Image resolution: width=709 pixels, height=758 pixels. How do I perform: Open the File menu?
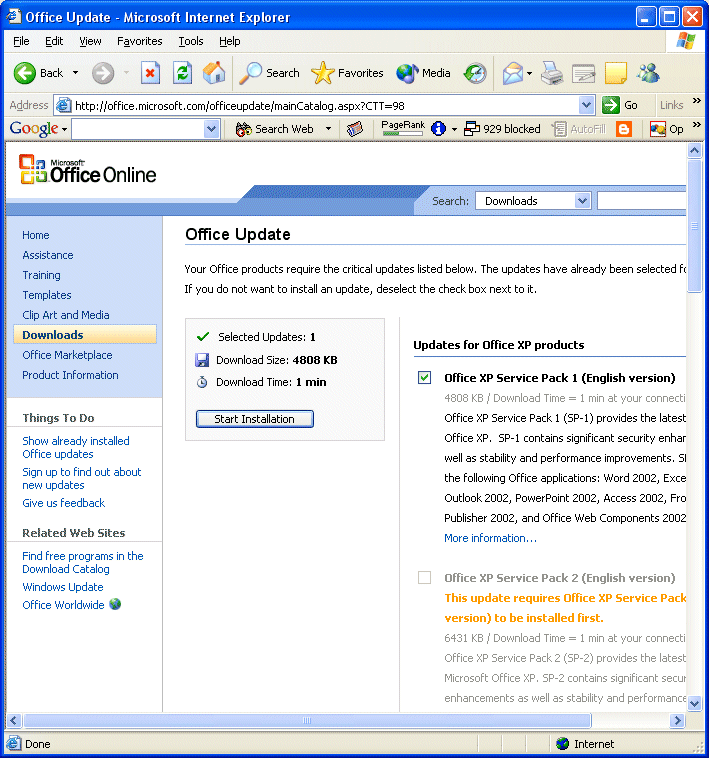tap(21, 42)
